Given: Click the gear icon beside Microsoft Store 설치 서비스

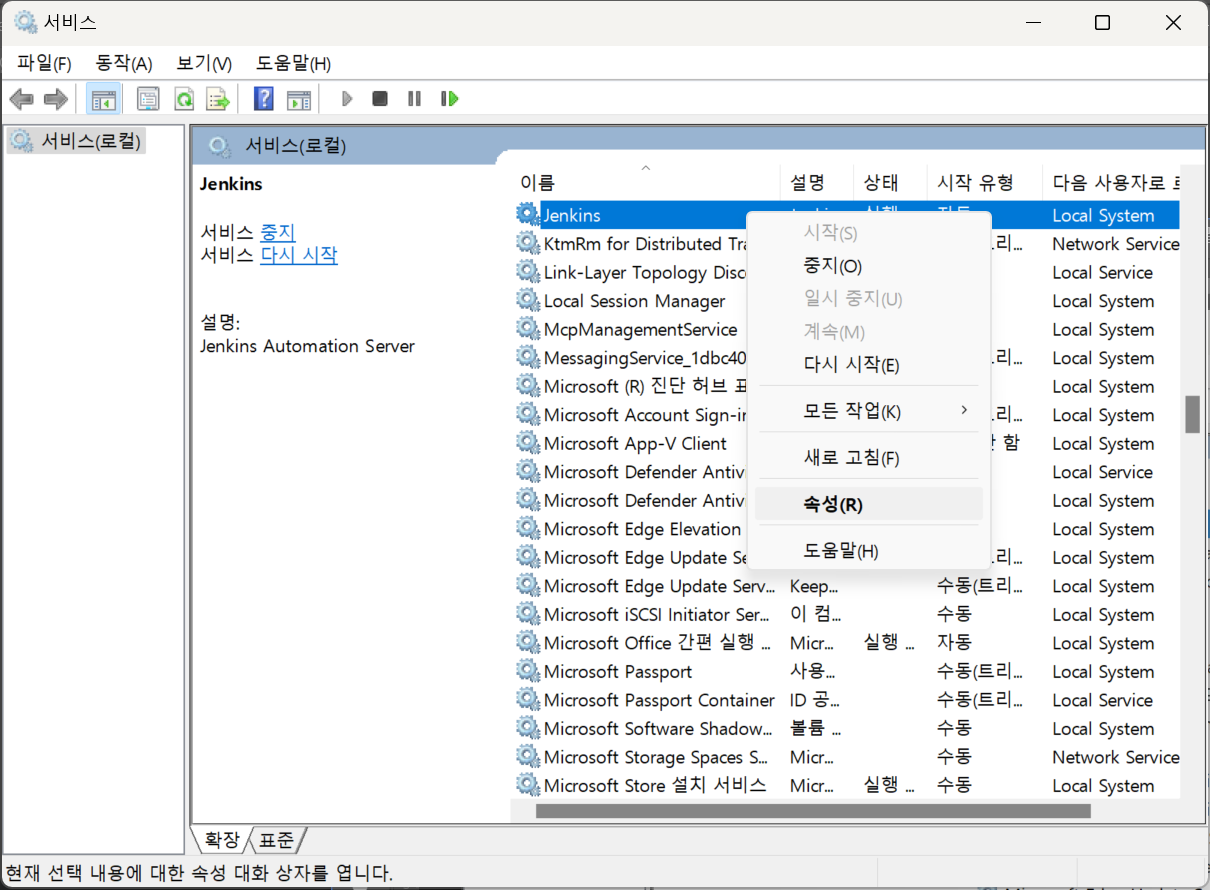Looking at the screenshot, I should pos(528,785).
